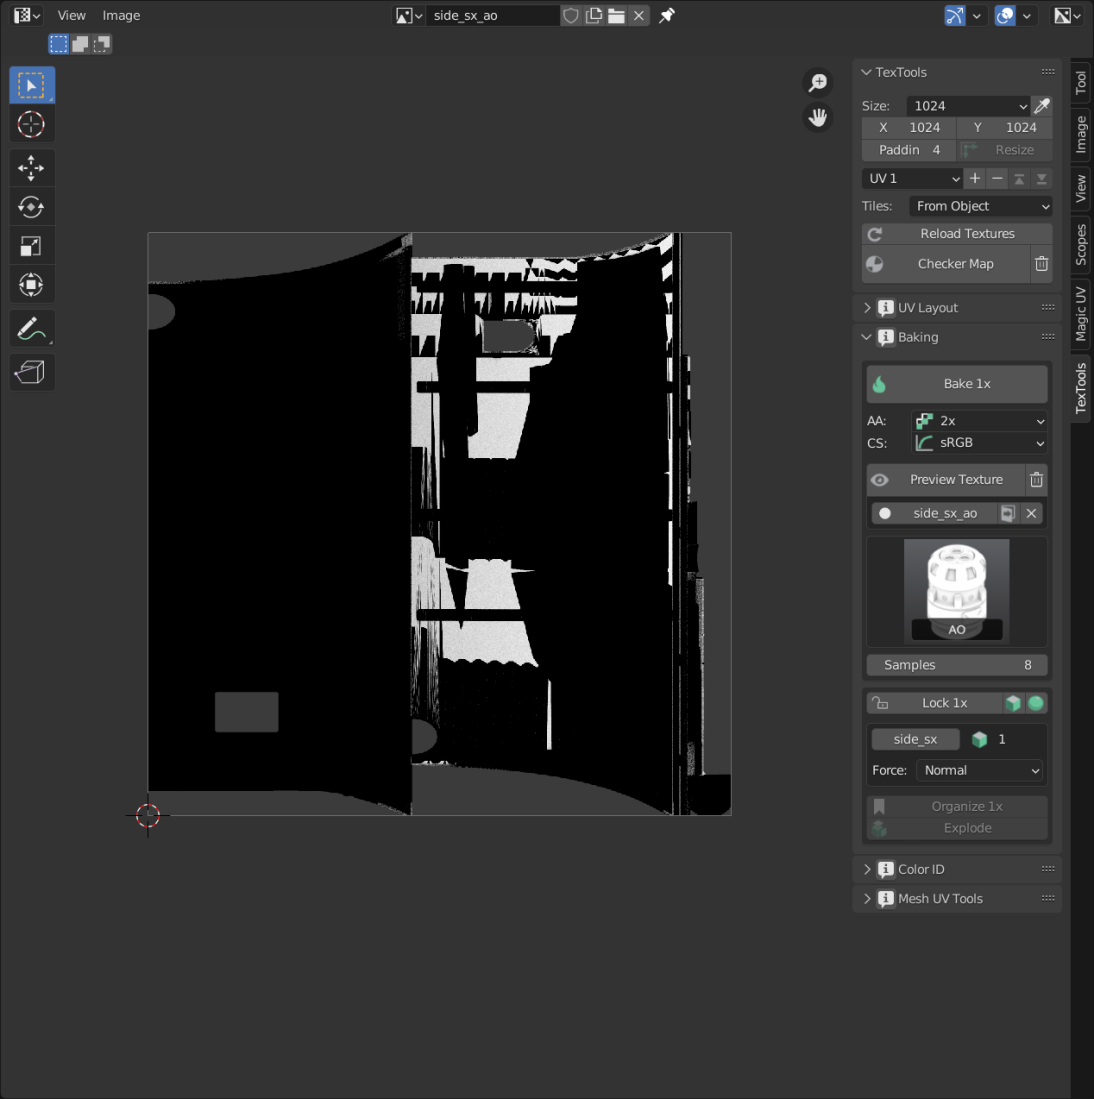The height and width of the screenshot is (1099, 1094).
Task: Open gizmo options dropdown arrow
Action: (976, 15)
